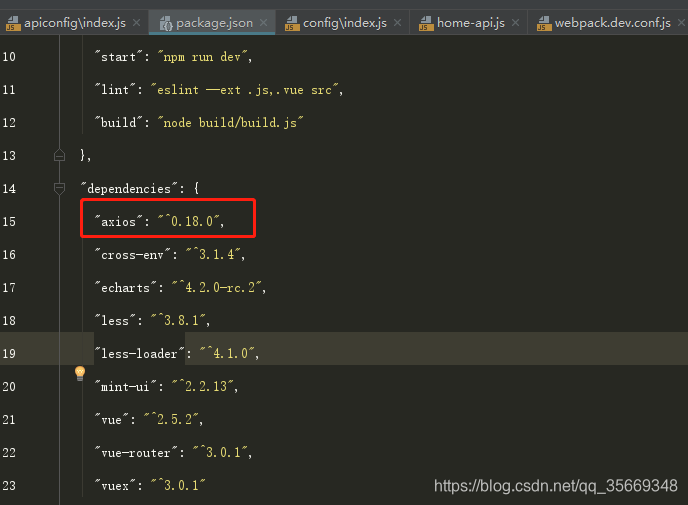Click the vuex version "^3.0.1" on line 23
Viewport: 688px width, 505px height.
click(178, 485)
